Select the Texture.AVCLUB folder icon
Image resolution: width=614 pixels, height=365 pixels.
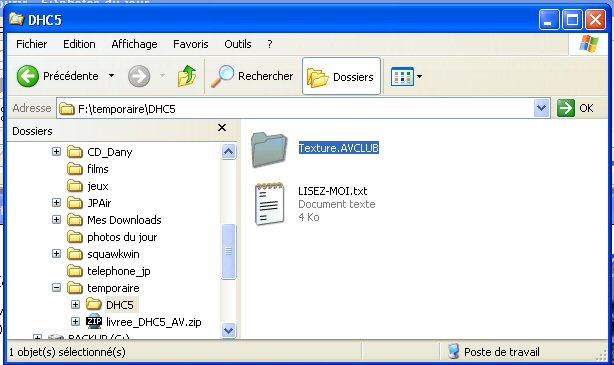pos(269,150)
